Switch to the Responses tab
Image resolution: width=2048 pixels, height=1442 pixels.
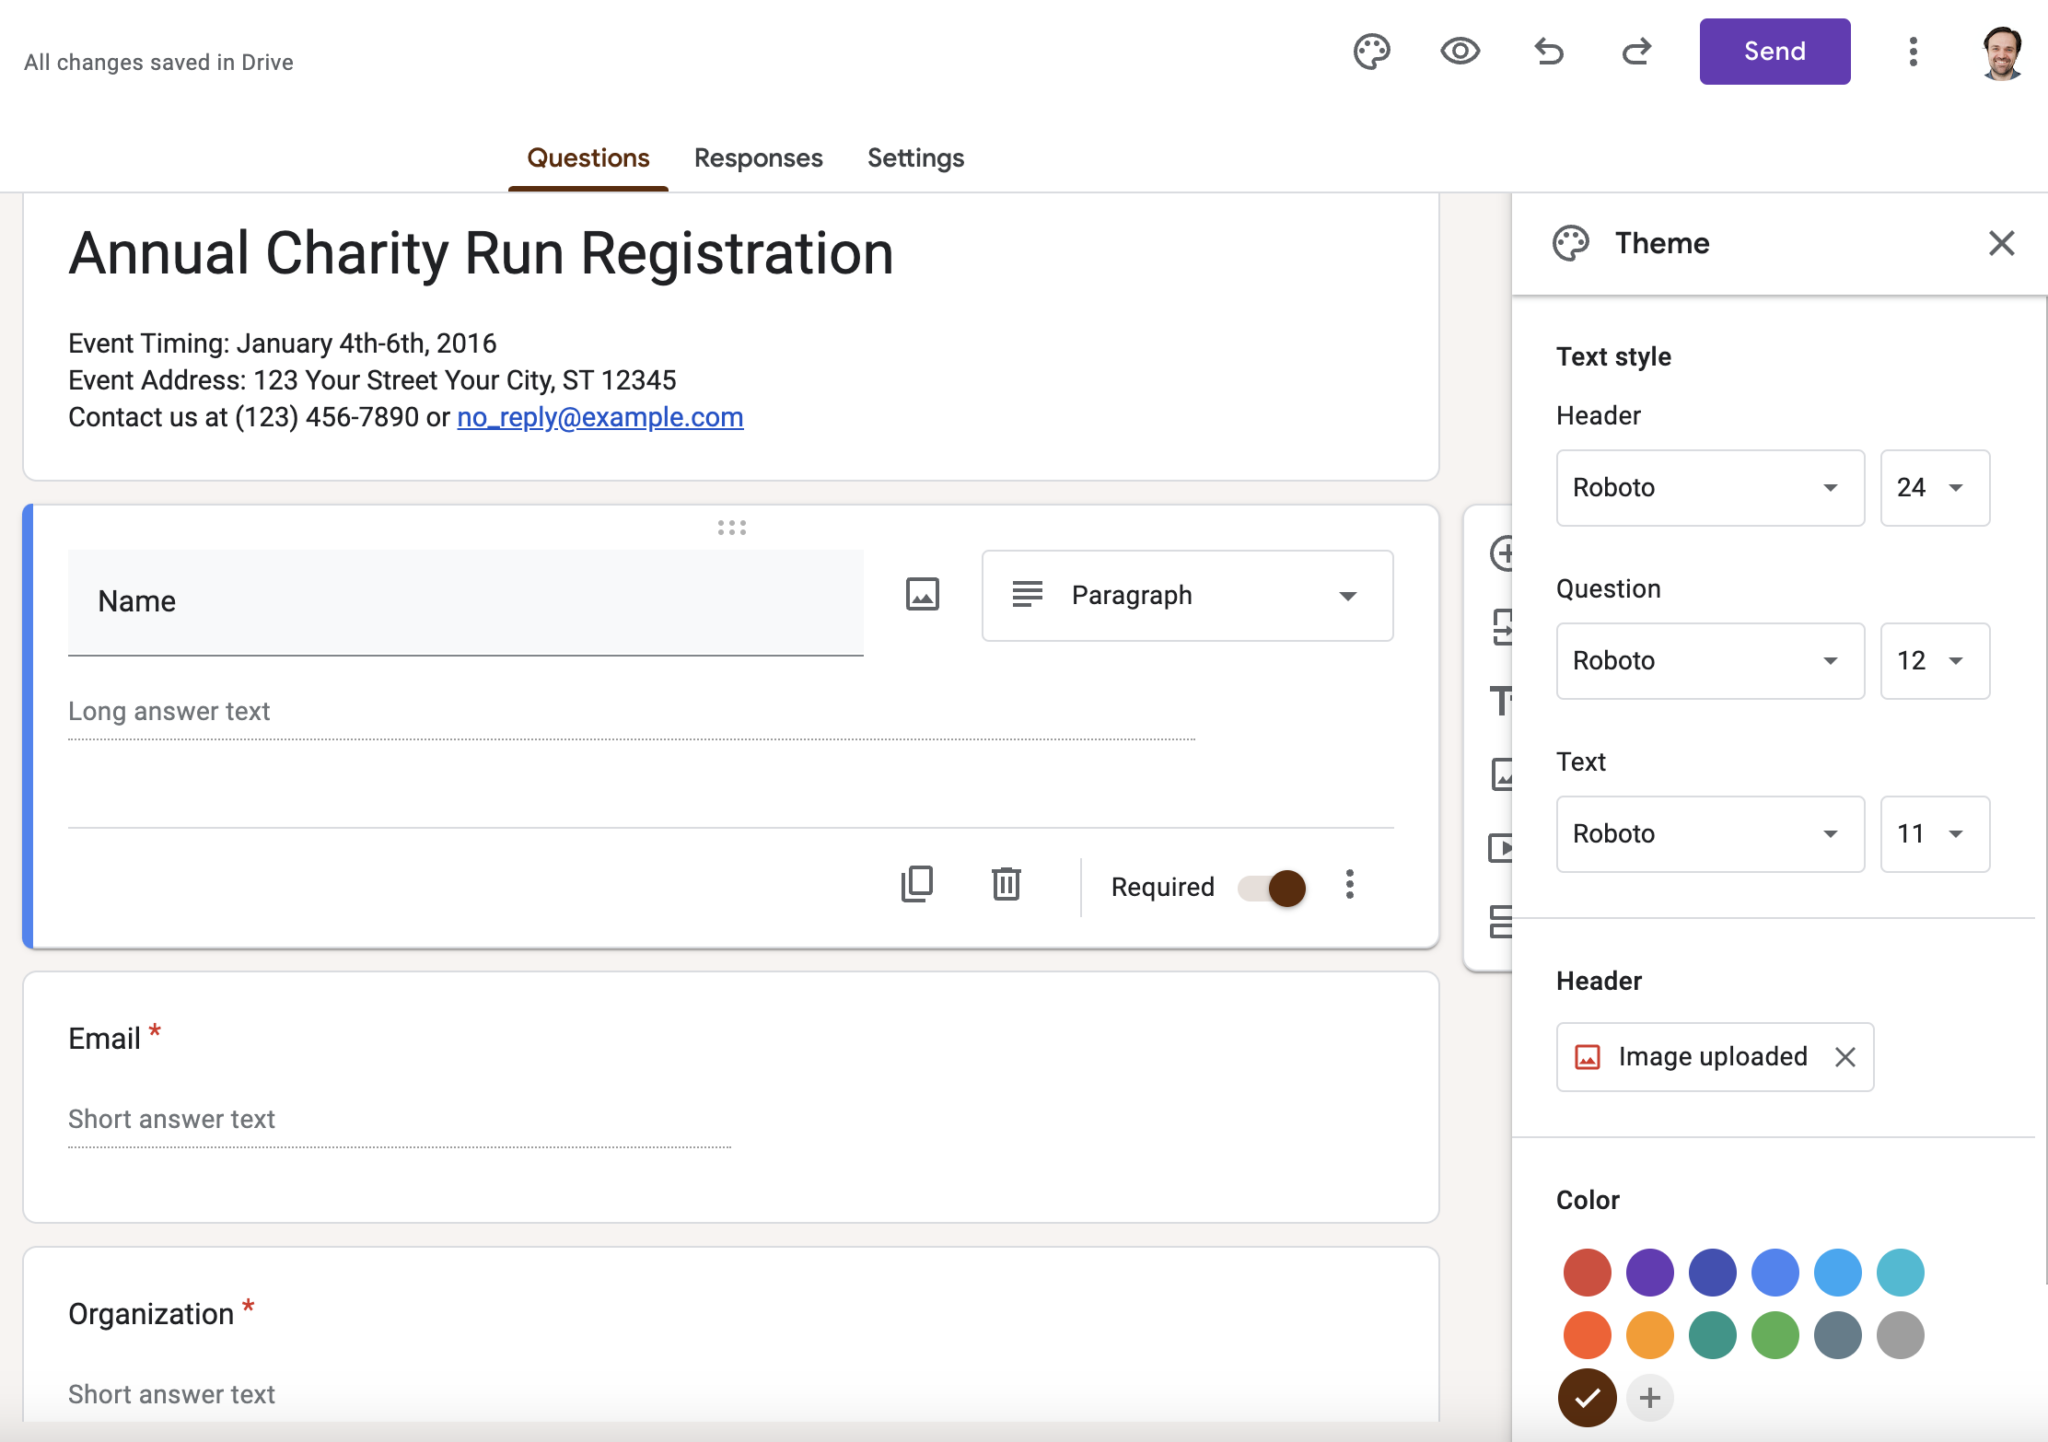tap(757, 157)
